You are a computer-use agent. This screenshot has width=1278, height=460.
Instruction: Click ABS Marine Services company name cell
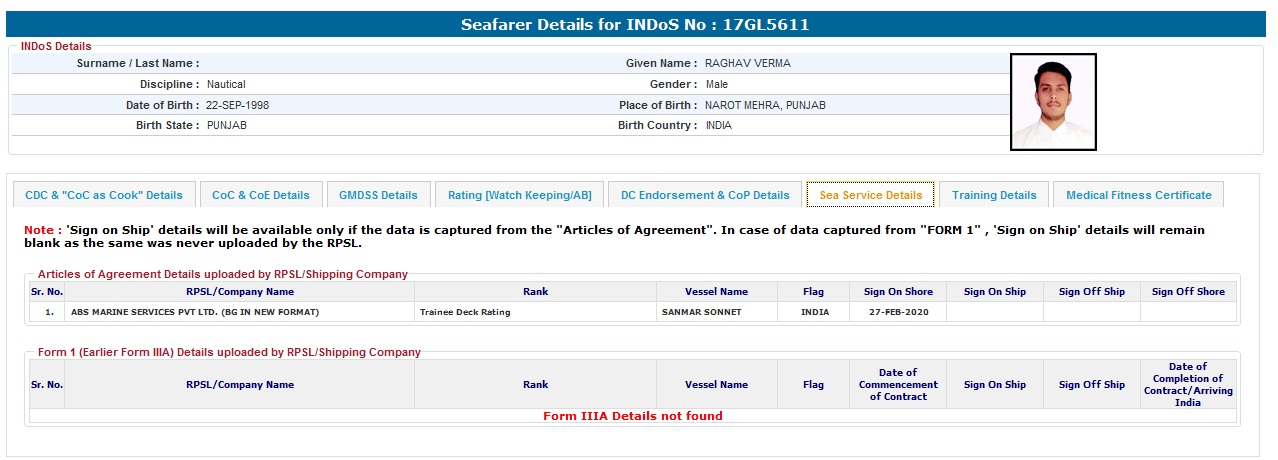tap(195, 312)
